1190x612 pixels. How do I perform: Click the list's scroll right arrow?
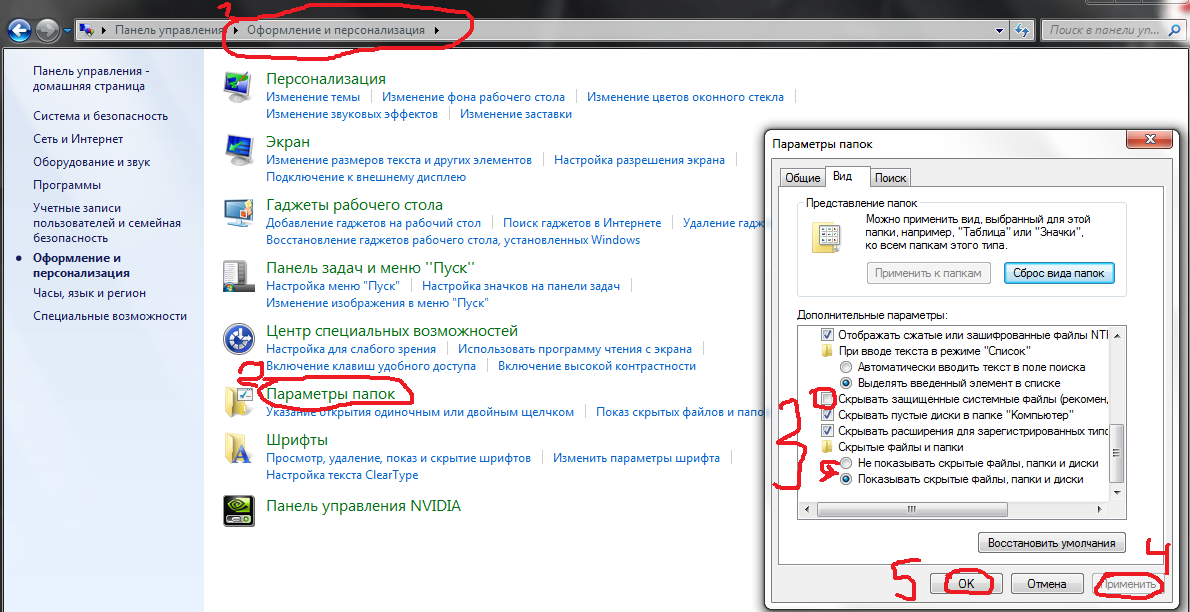coord(1101,509)
